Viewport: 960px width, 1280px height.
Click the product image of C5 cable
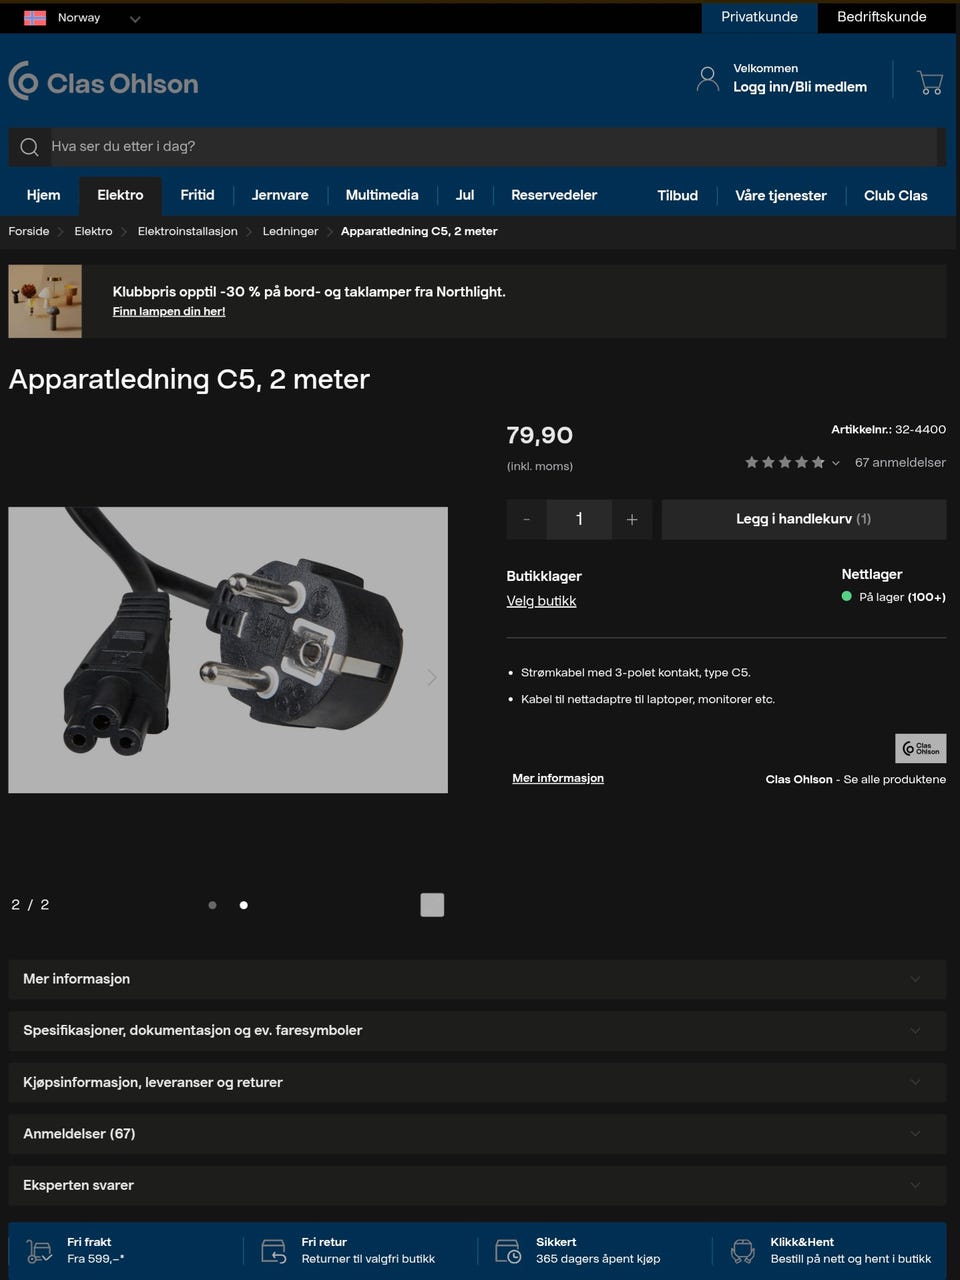coord(228,650)
